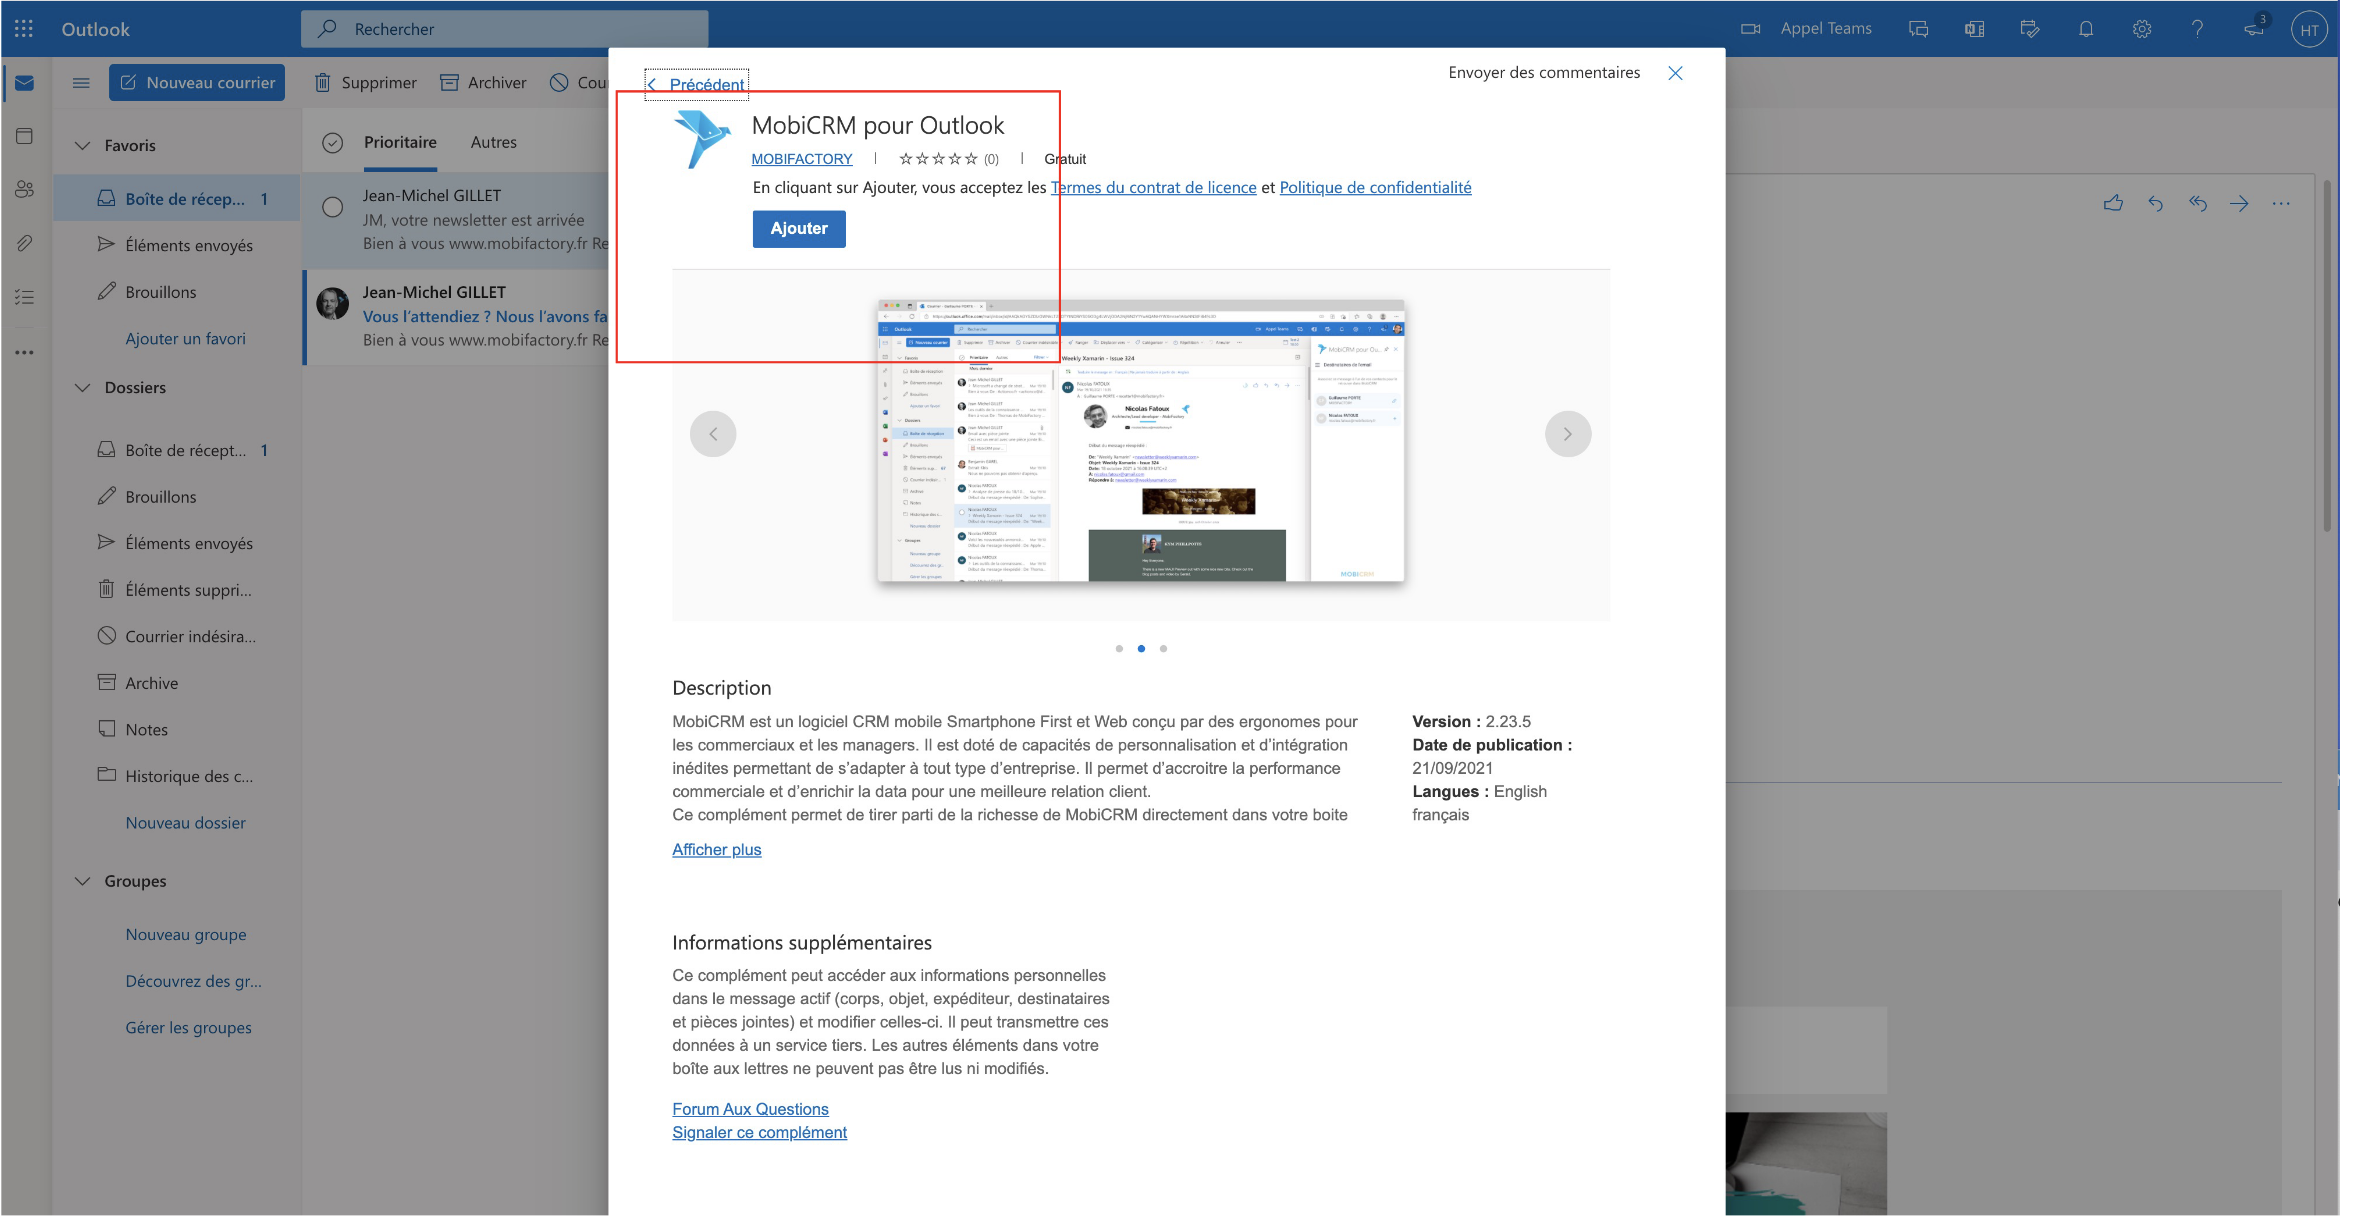
Task: Open Calendar from left rail
Action: click(x=25, y=136)
